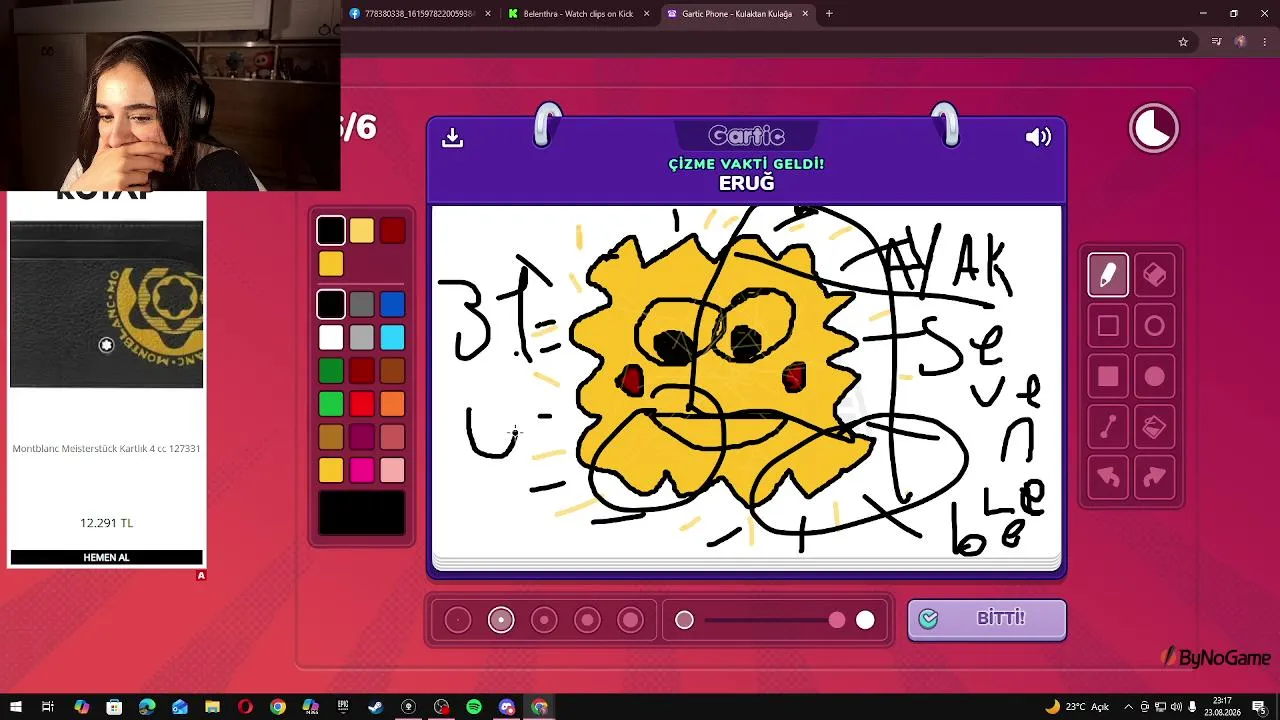Image resolution: width=1280 pixels, height=720 pixels.
Task: Open Task View on the taskbar
Action: coord(48,707)
